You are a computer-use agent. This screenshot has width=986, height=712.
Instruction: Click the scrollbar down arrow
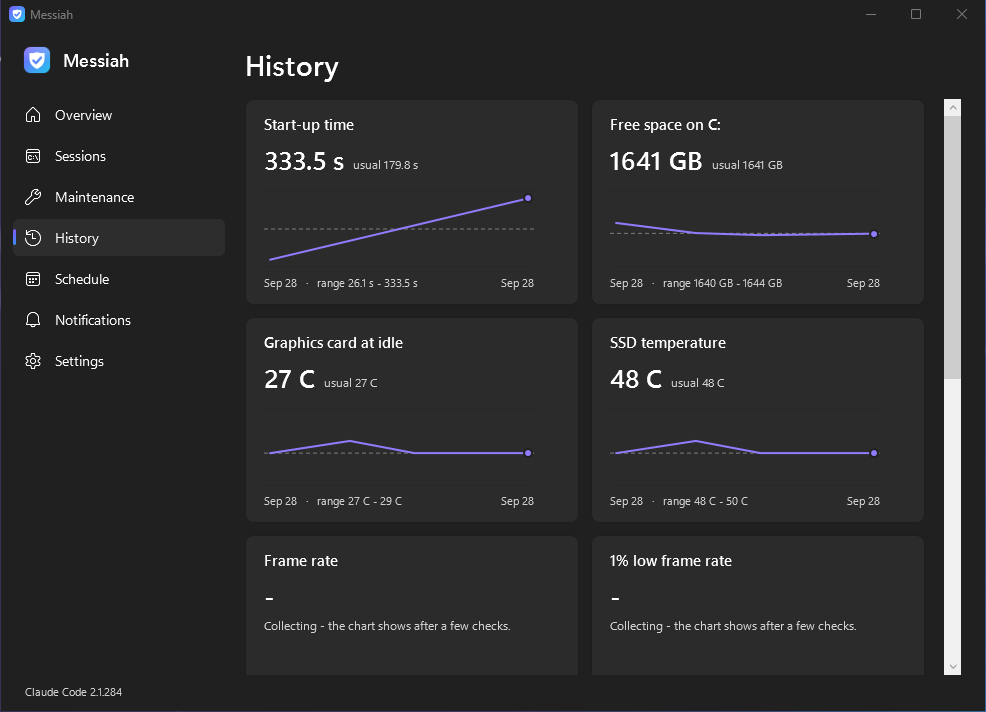pyautogui.click(x=953, y=666)
